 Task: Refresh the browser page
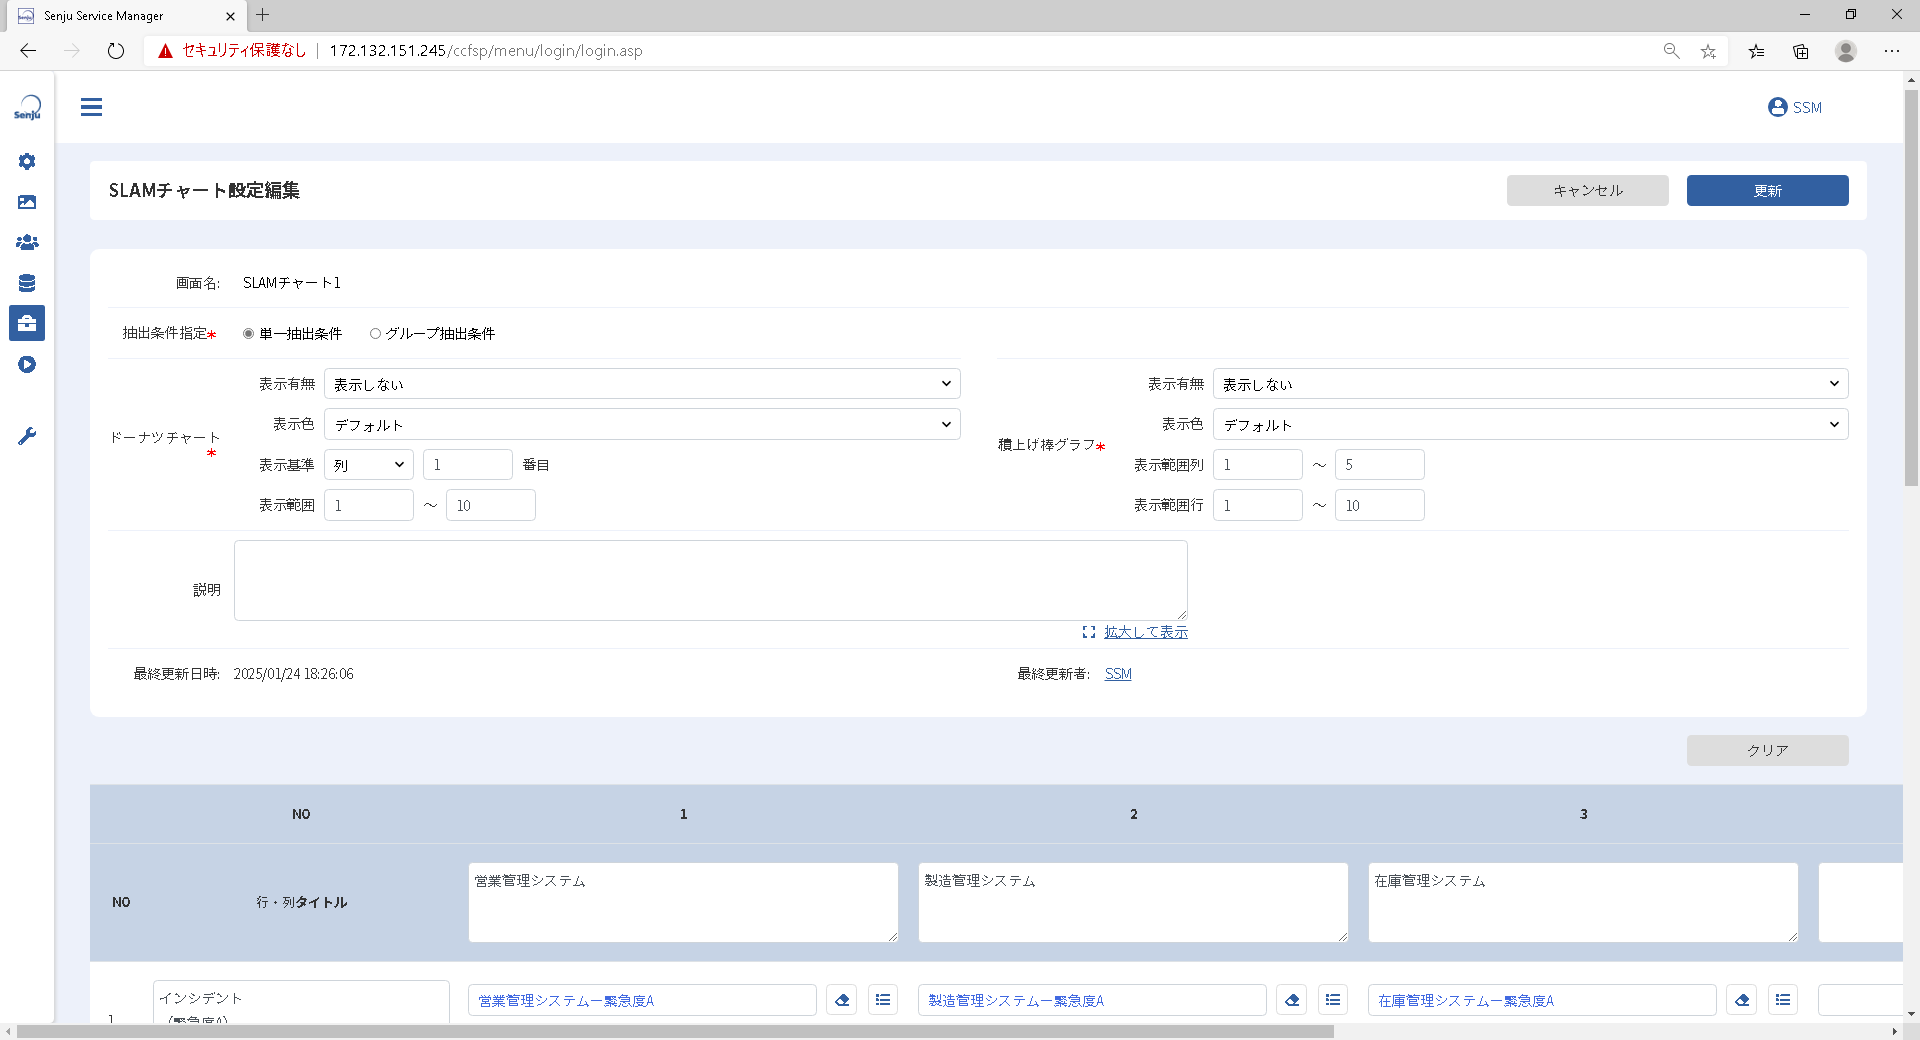[x=116, y=51]
